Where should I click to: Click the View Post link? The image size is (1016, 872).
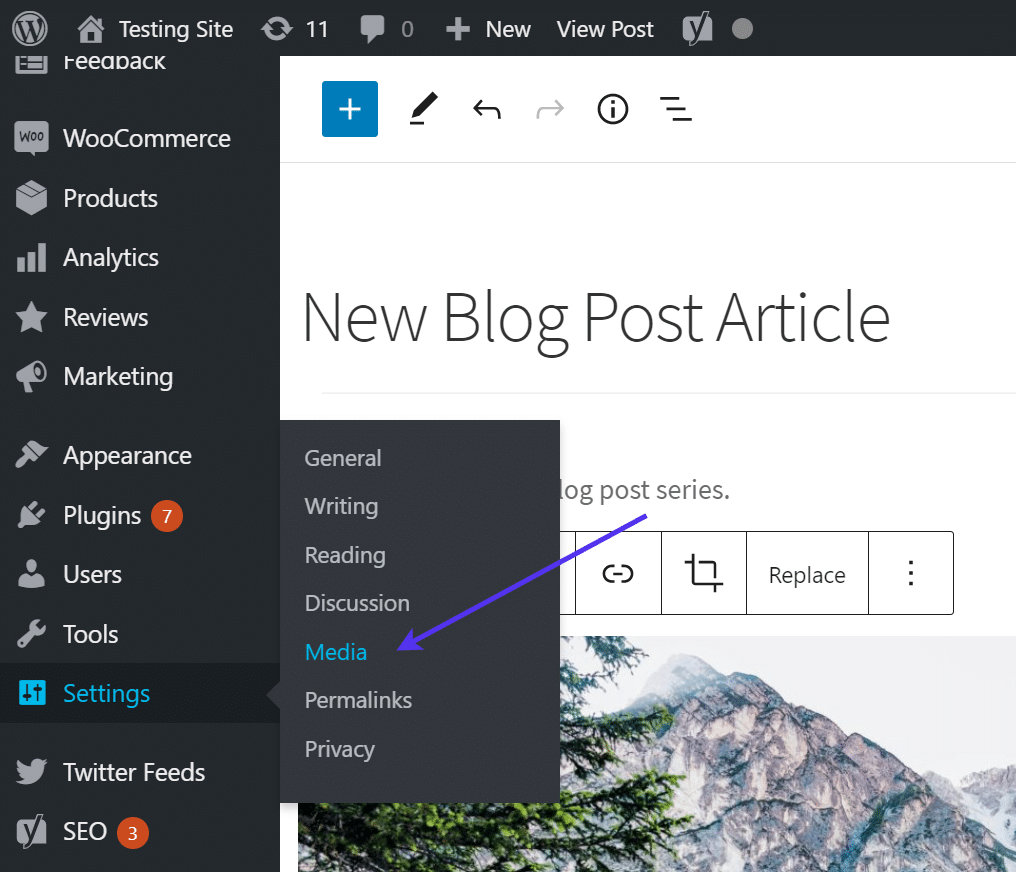[605, 29]
